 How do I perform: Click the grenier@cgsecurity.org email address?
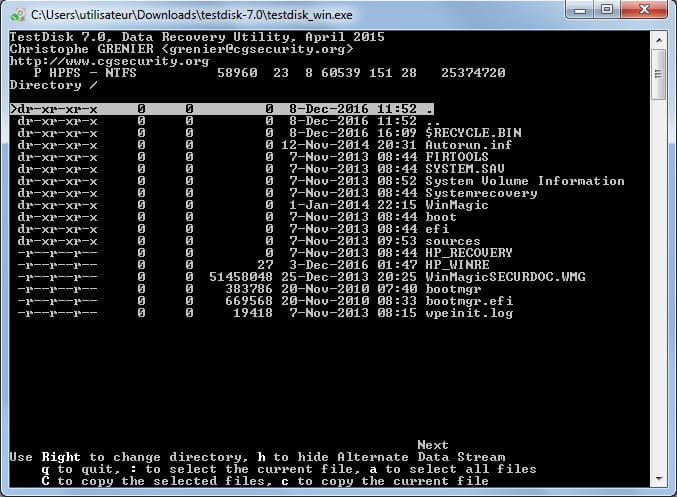(x=257, y=49)
